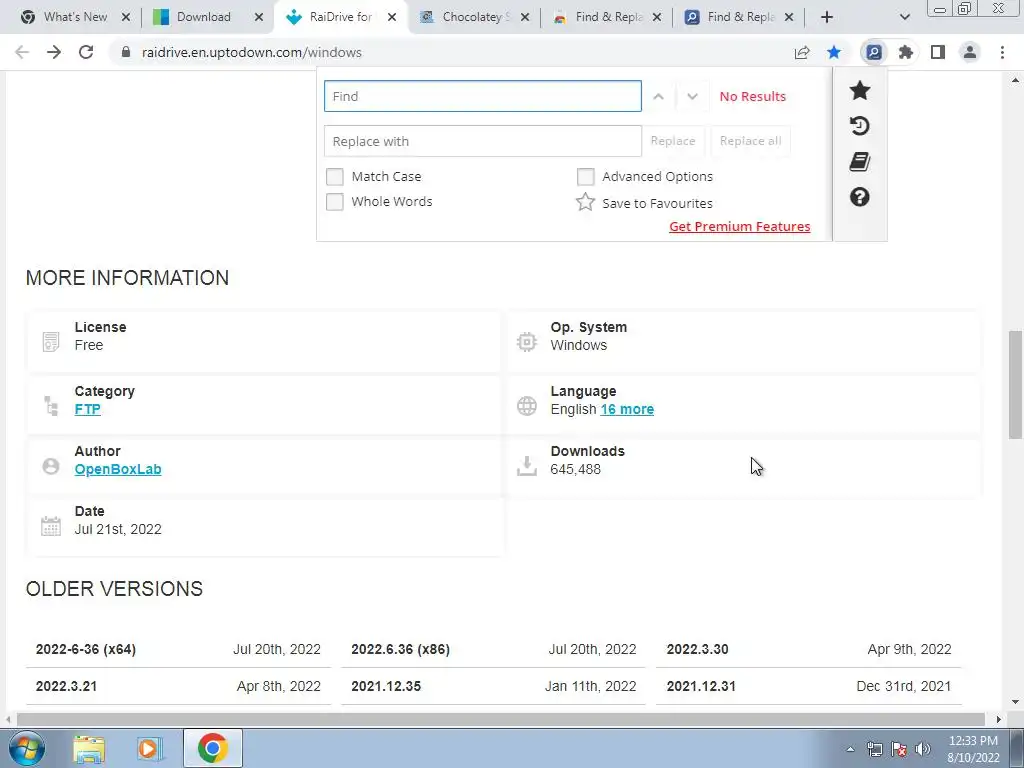Screen dimensions: 1024x768
Task: Go back to previous page
Action: pos(22,52)
